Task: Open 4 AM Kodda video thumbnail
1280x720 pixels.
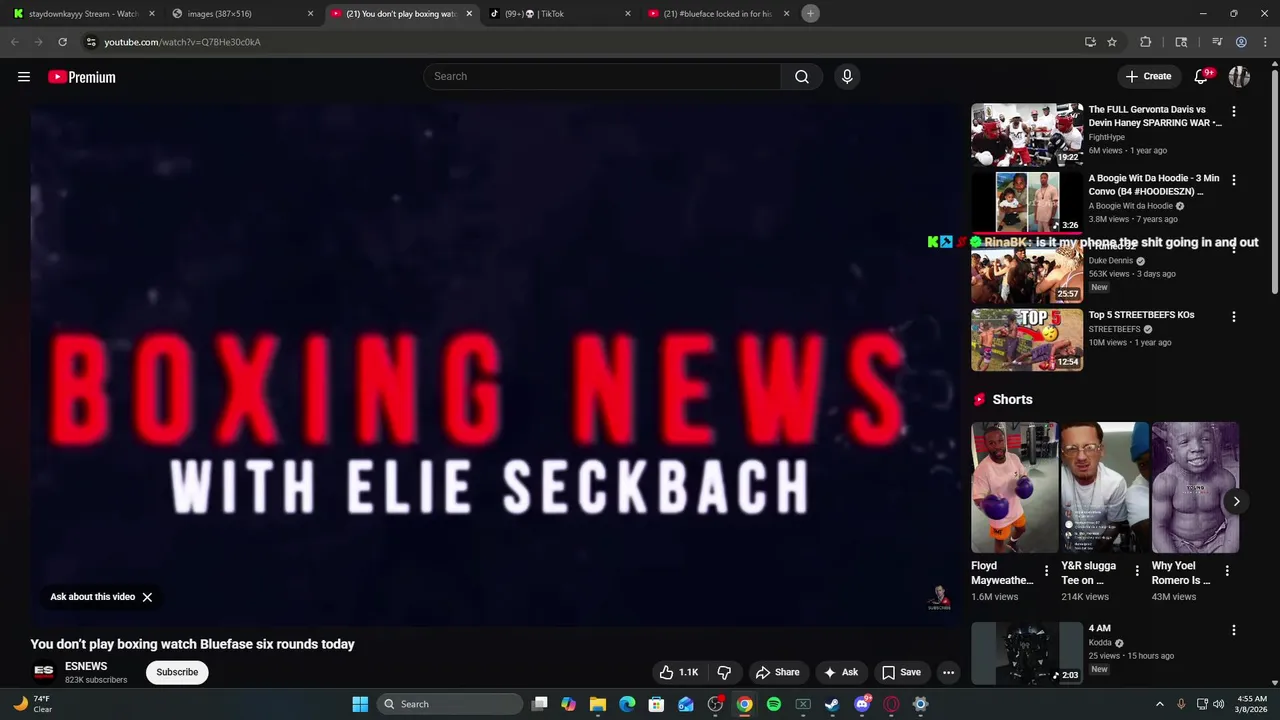Action: pyautogui.click(x=1027, y=654)
